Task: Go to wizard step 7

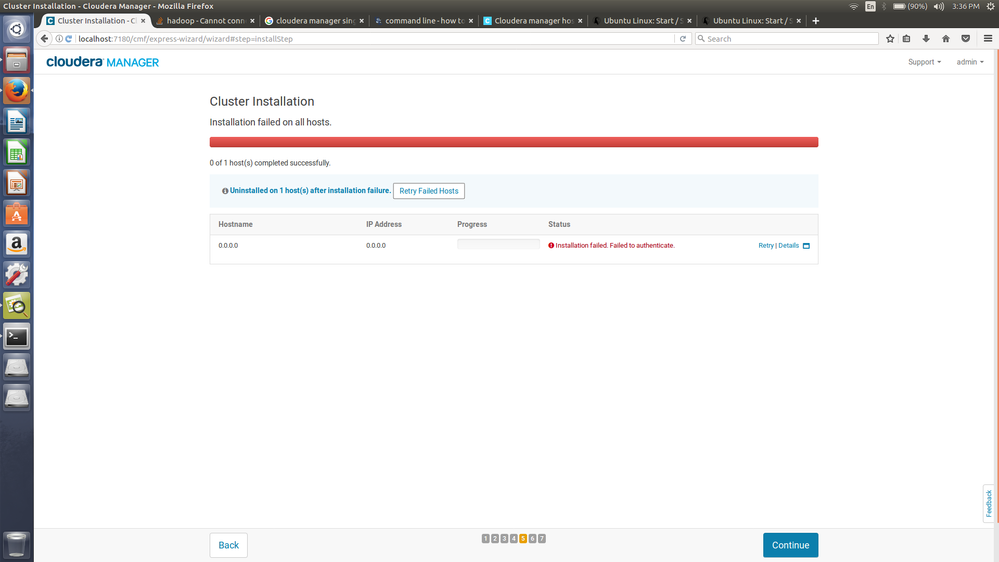Action: (x=542, y=539)
